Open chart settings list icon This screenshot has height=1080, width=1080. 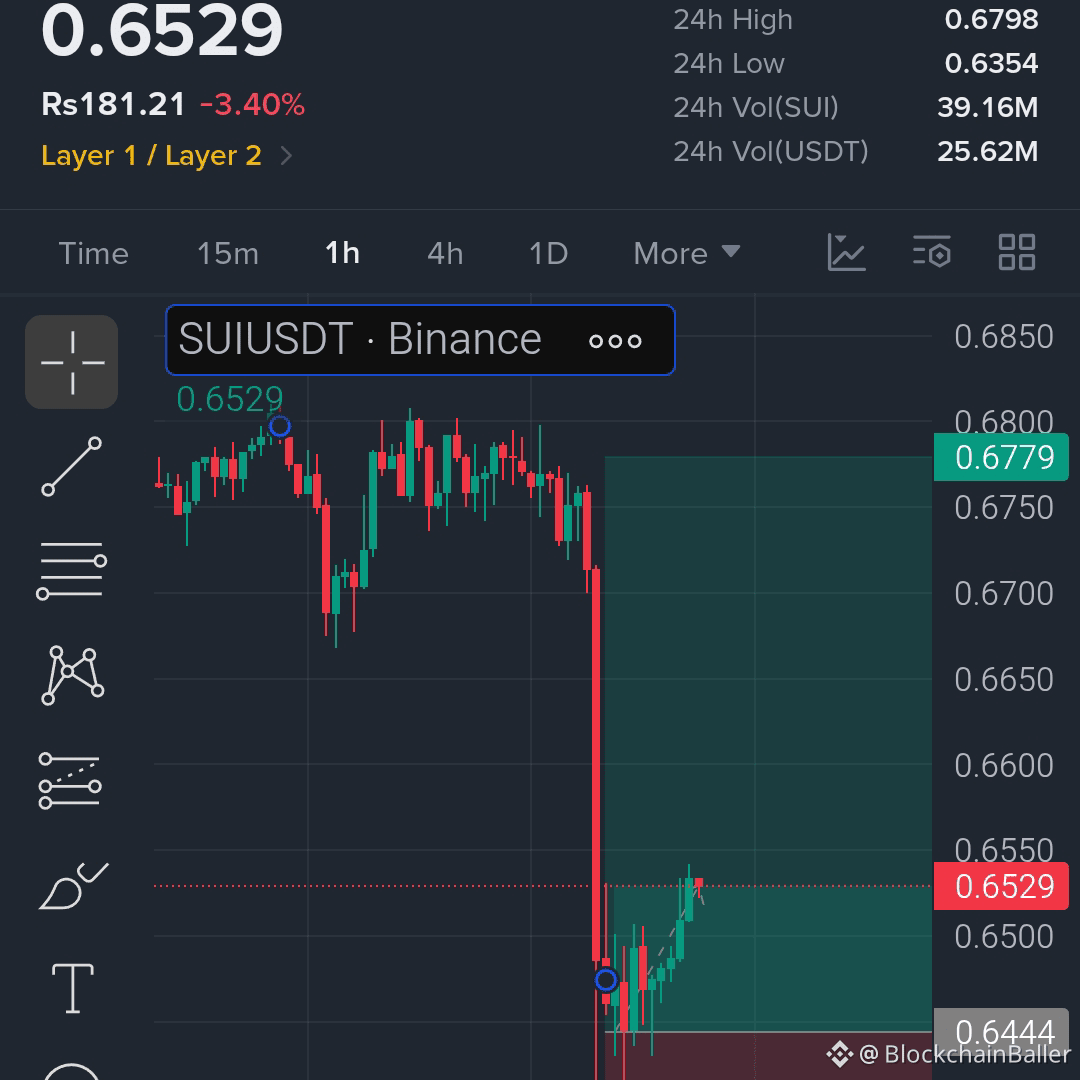click(932, 252)
